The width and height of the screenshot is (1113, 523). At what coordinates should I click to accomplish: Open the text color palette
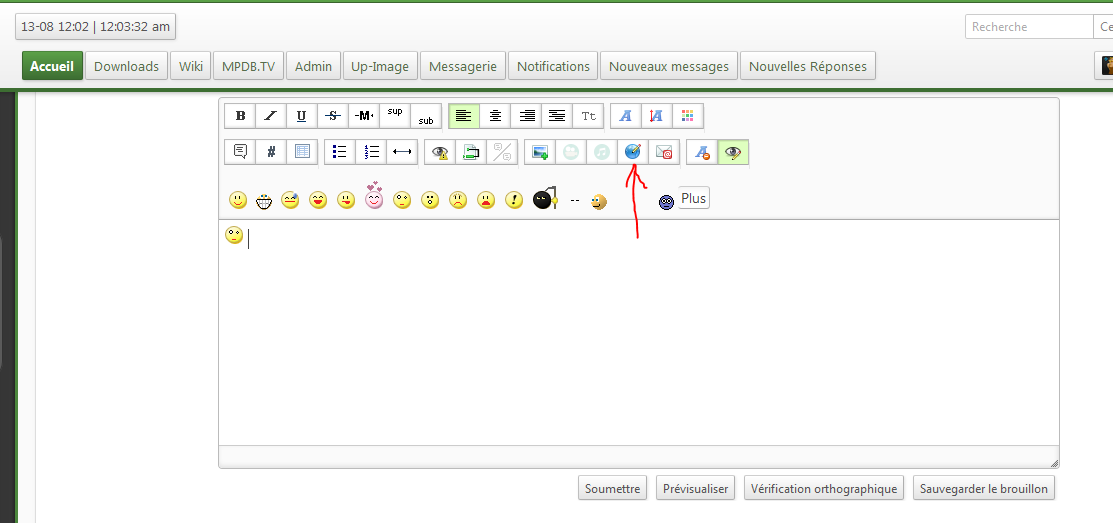click(x=687, y=116)
